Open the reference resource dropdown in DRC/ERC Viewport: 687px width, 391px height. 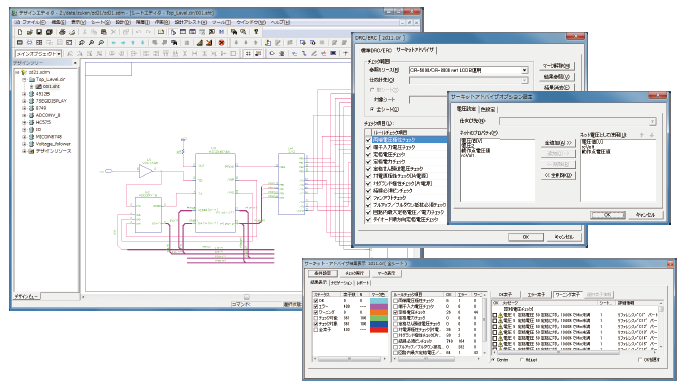[524, 70]
